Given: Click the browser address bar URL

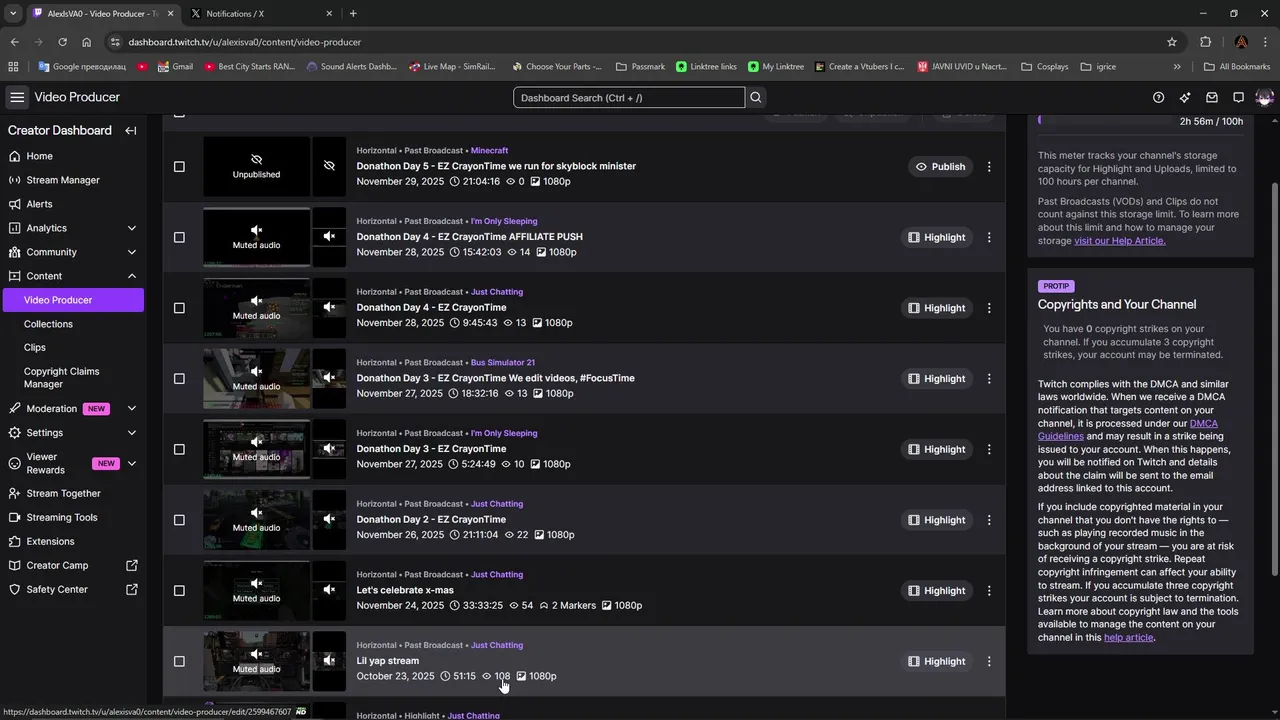Looking at the screenshot, I should (x=245, y=42).
